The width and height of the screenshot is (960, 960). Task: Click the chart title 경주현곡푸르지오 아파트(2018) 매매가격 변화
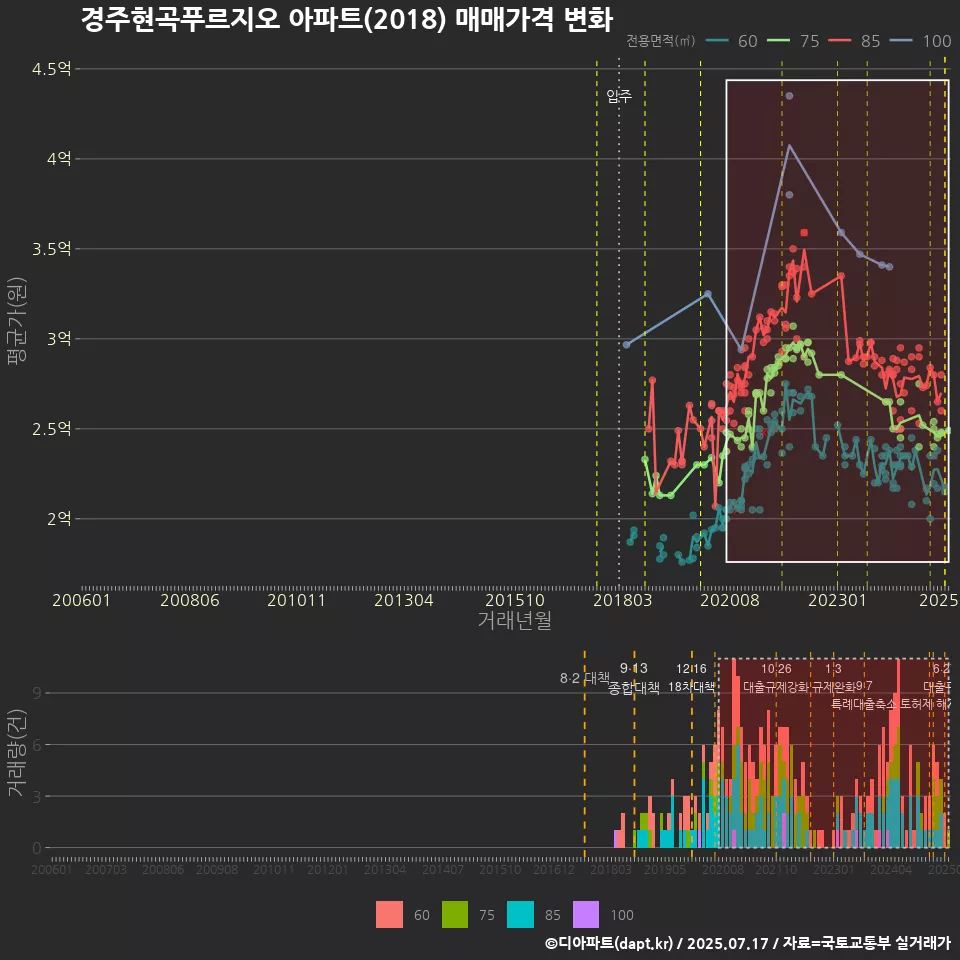347,19
